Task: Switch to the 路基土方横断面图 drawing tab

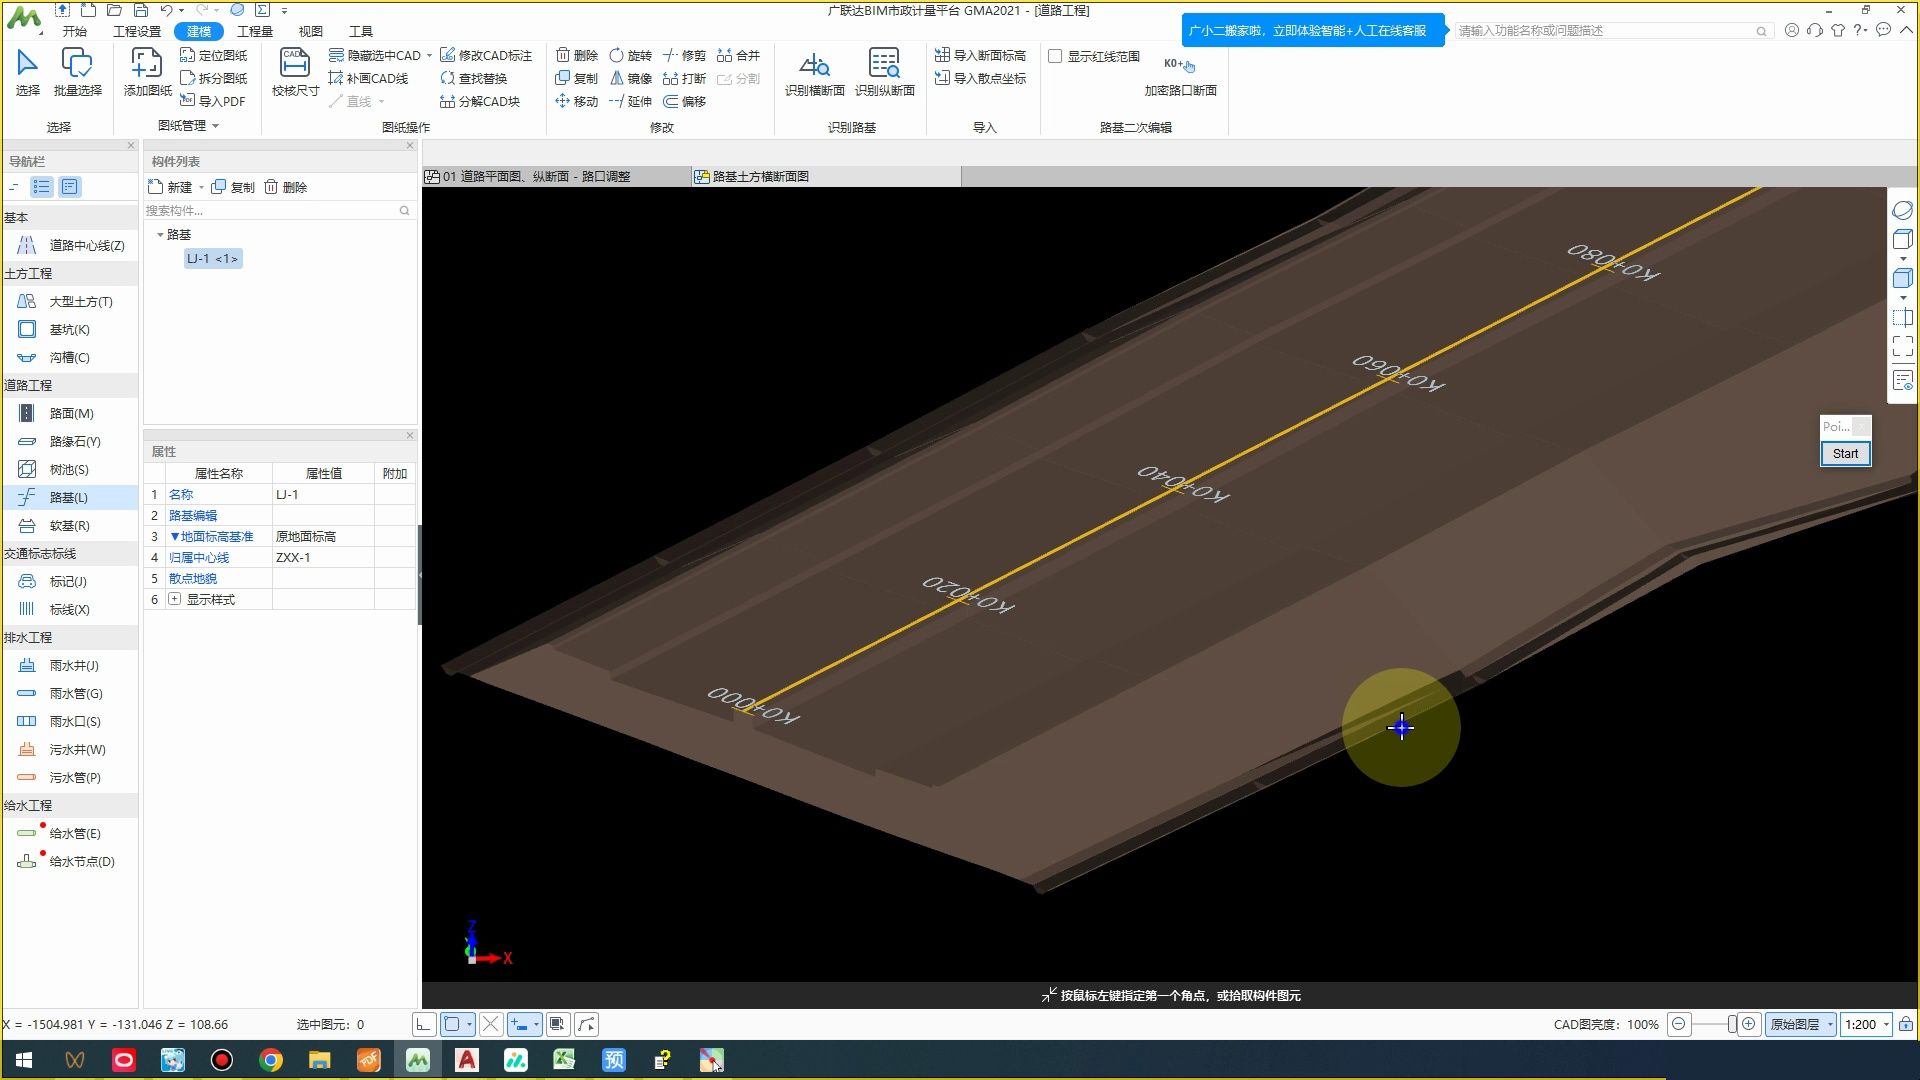Action: [x=760, y=176]
